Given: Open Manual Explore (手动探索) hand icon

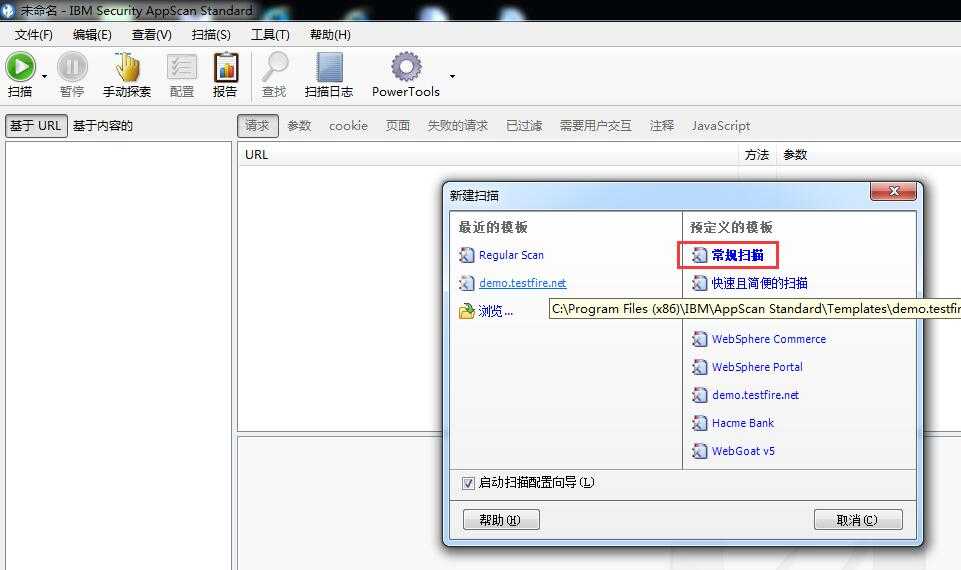Looking at the screenshot, I should click(x=127, y=67).
